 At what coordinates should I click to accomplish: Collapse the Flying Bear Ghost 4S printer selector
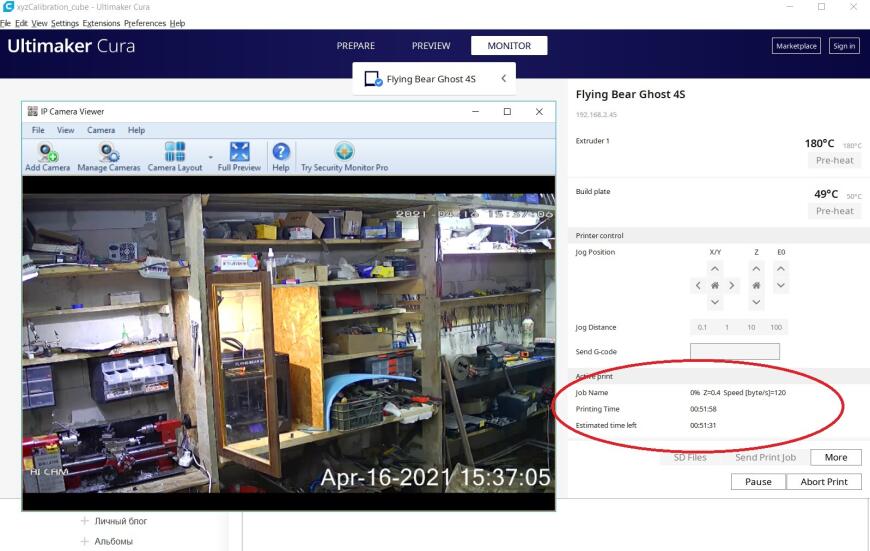tap(503, 78)
